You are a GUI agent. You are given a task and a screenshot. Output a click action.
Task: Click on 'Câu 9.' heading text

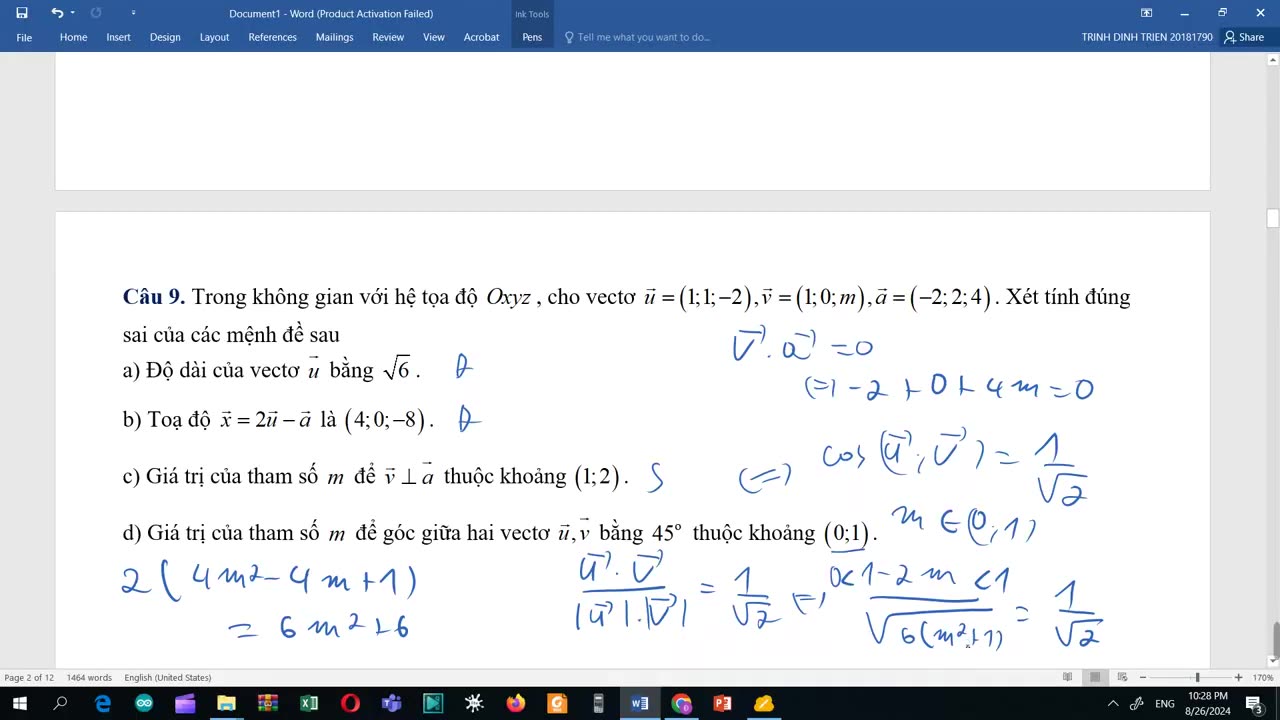pyautogui.click(x=154, y=297)
